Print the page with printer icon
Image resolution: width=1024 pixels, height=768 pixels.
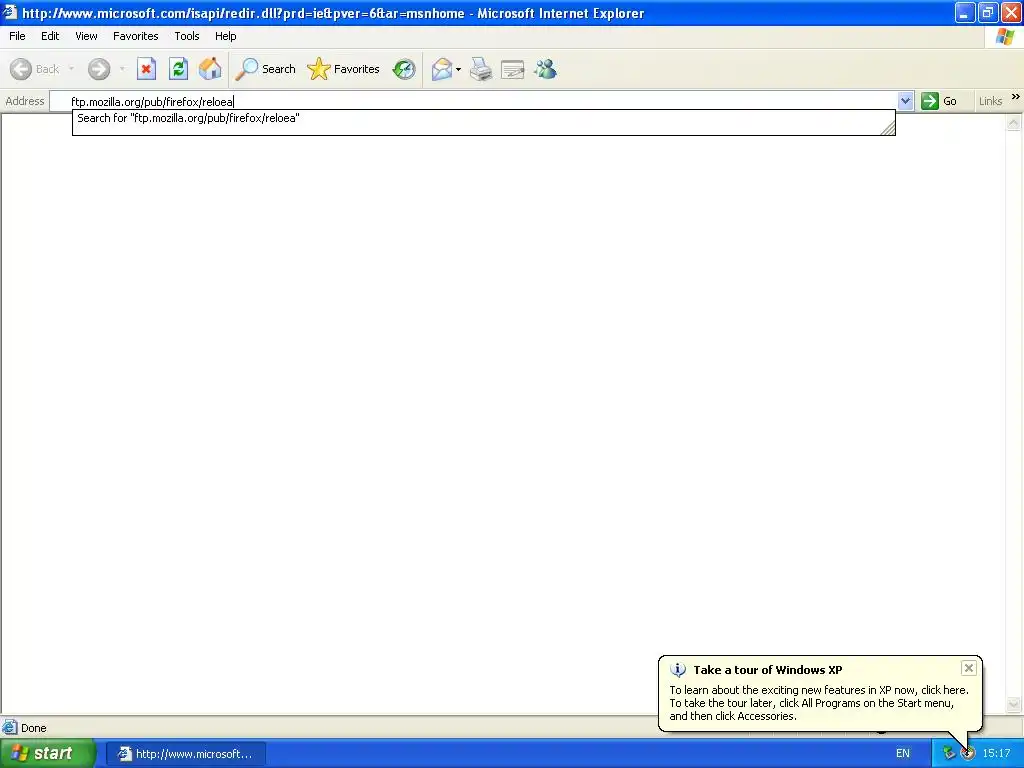[x=481, y=69]
